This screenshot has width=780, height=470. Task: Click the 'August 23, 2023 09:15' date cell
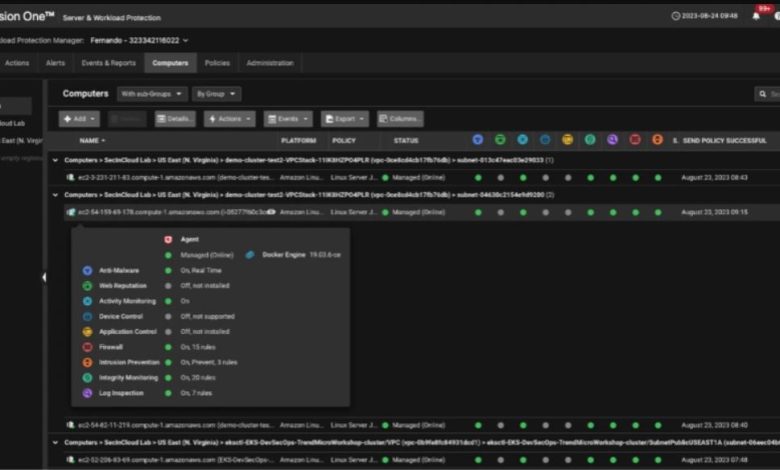click(x=714, y=212)
